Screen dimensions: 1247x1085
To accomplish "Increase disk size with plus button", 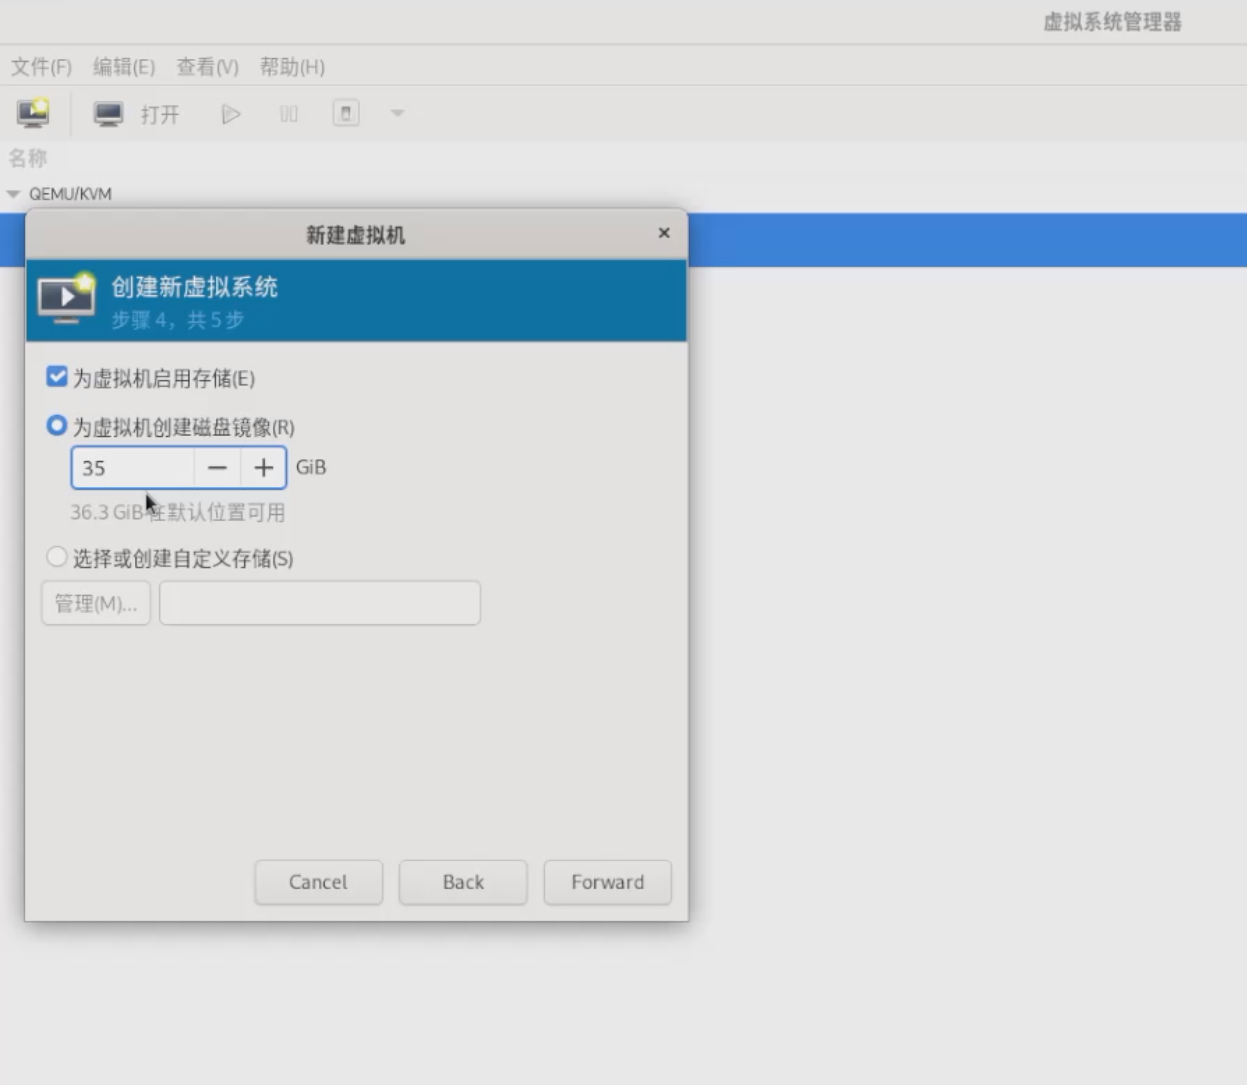I will click(x=264, y=468).
